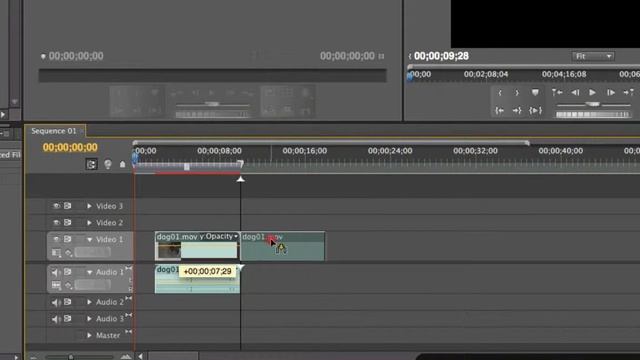Toggle sync lock for Video 1
The image size is (640, 360).
[68, 240]
